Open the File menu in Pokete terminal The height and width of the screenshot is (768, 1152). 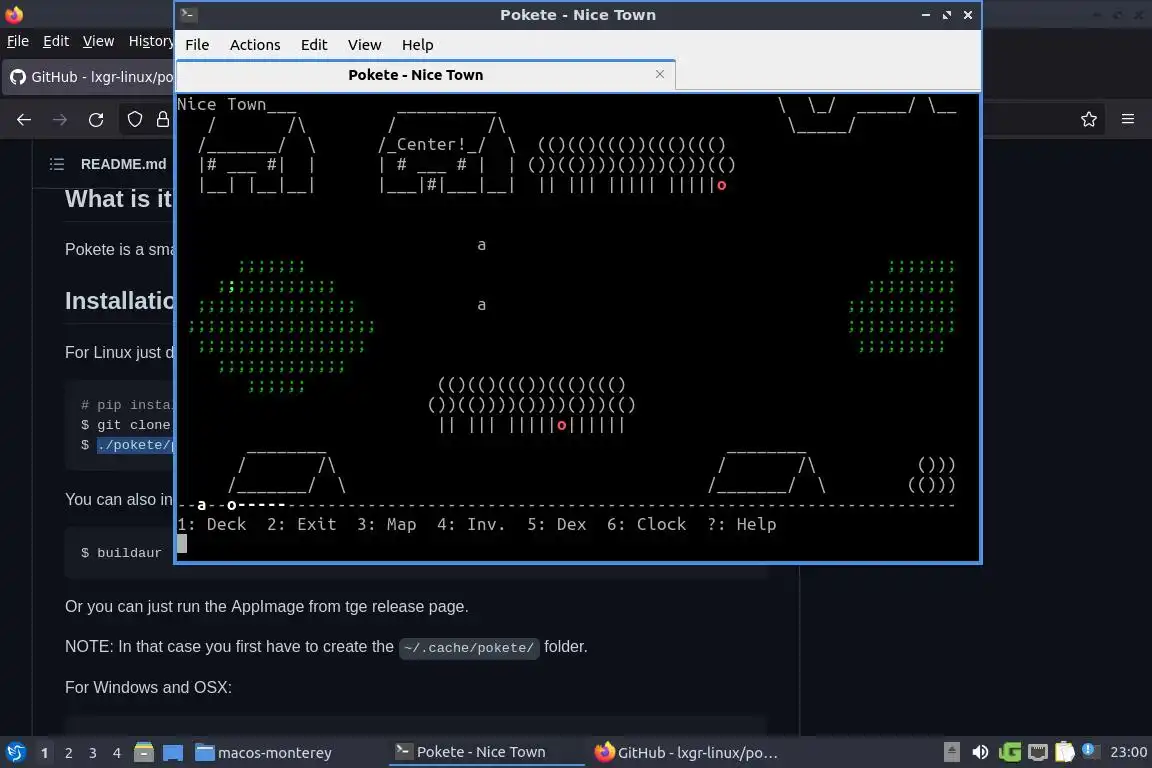tap(197, 45)
